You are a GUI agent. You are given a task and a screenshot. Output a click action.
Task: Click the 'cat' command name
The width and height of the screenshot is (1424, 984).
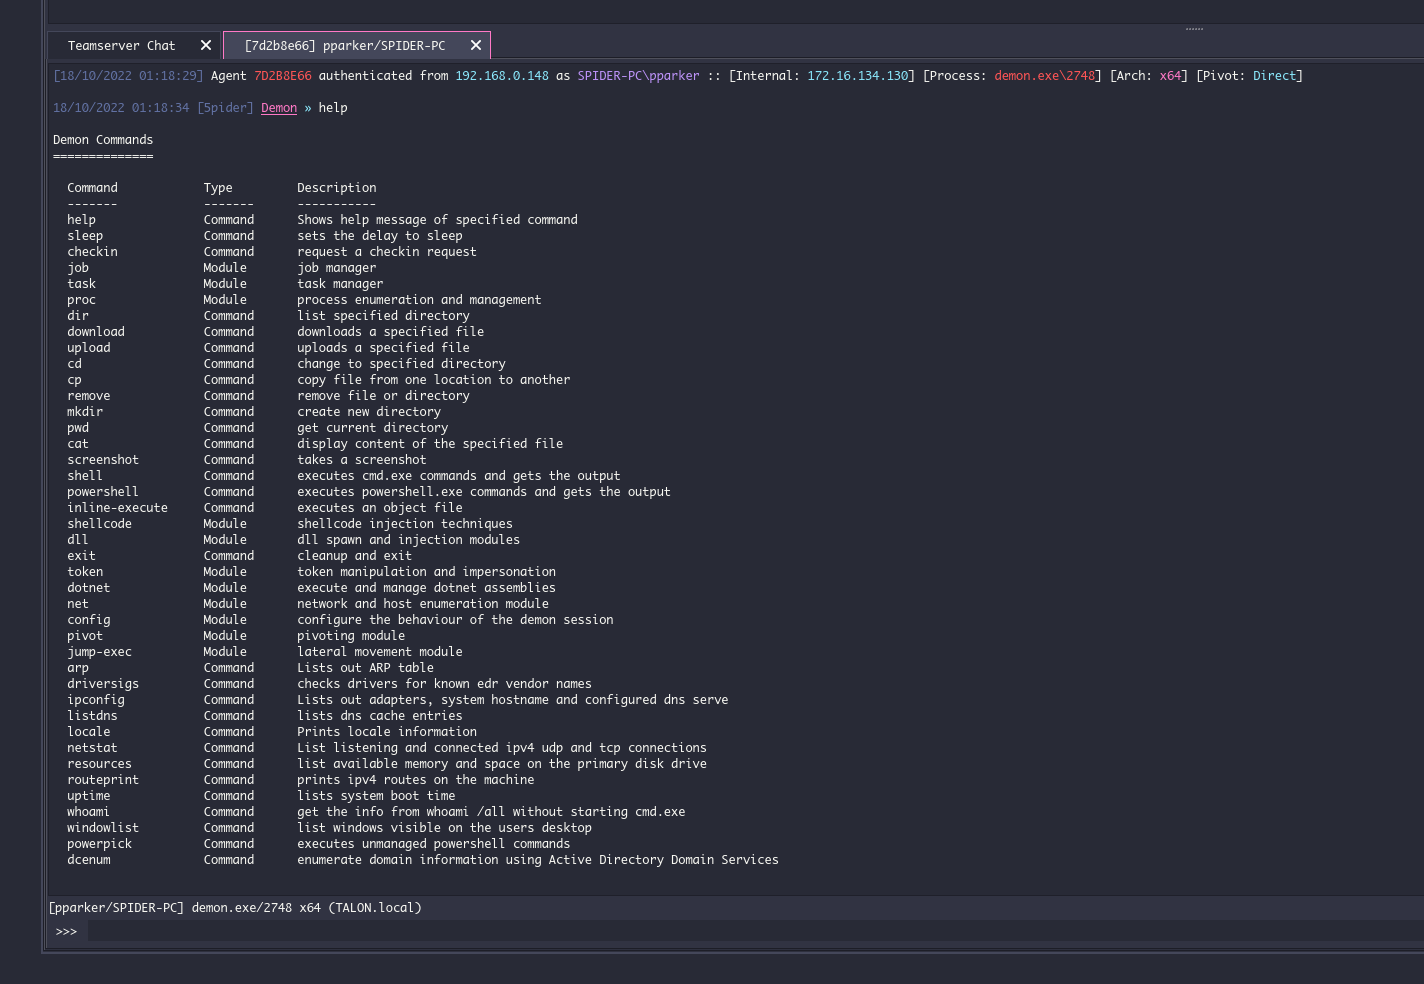tap(78, 444)
